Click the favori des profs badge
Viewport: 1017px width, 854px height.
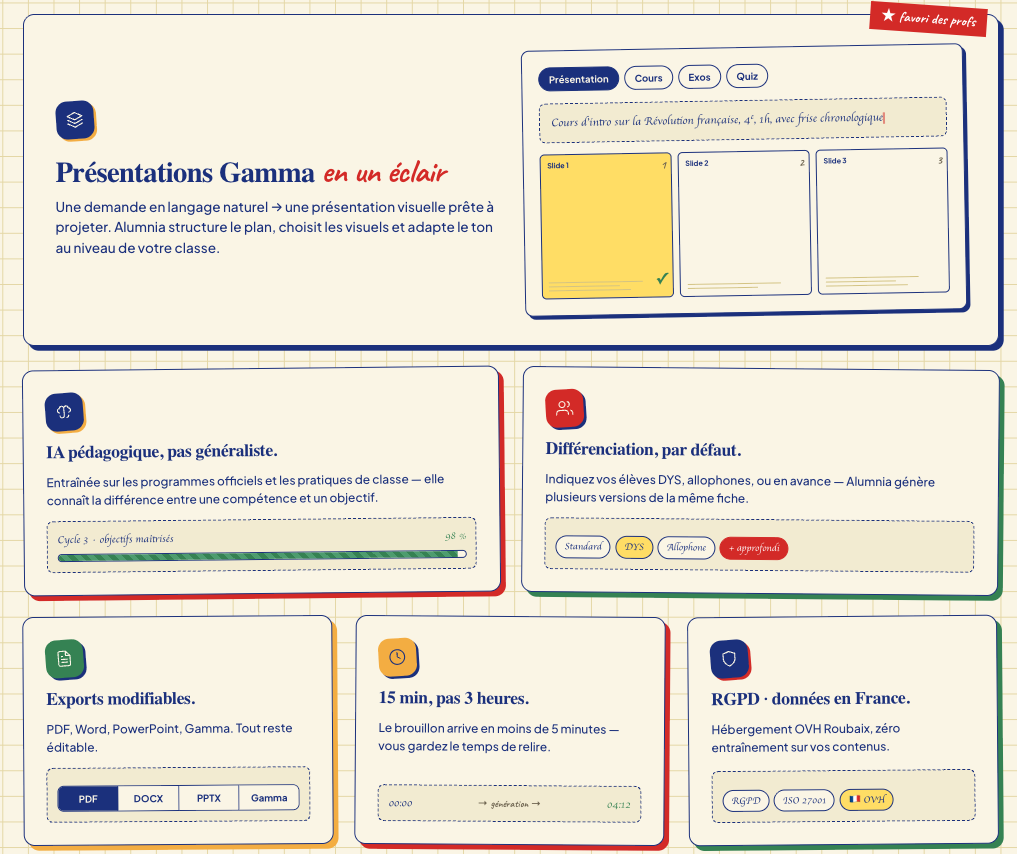pos(928,19)
